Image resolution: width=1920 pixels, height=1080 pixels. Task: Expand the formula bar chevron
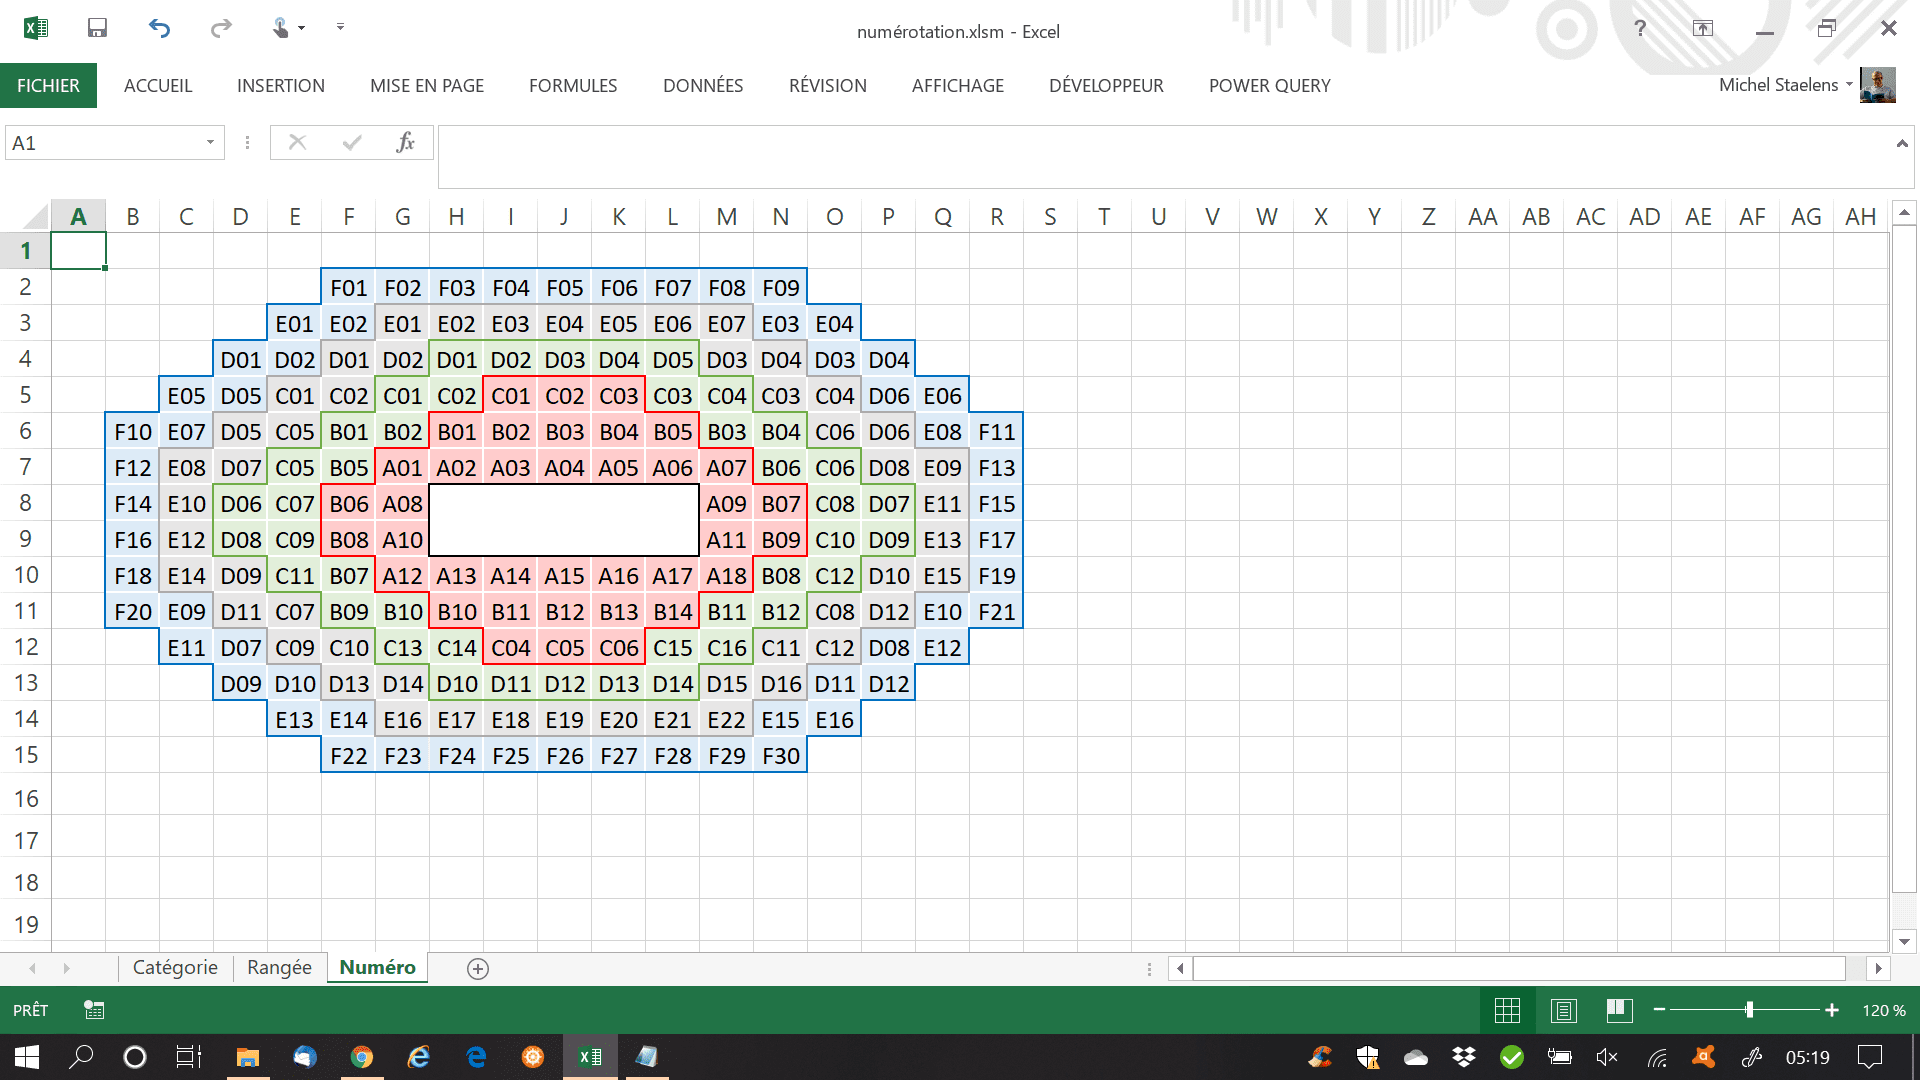coord(1901,144)
